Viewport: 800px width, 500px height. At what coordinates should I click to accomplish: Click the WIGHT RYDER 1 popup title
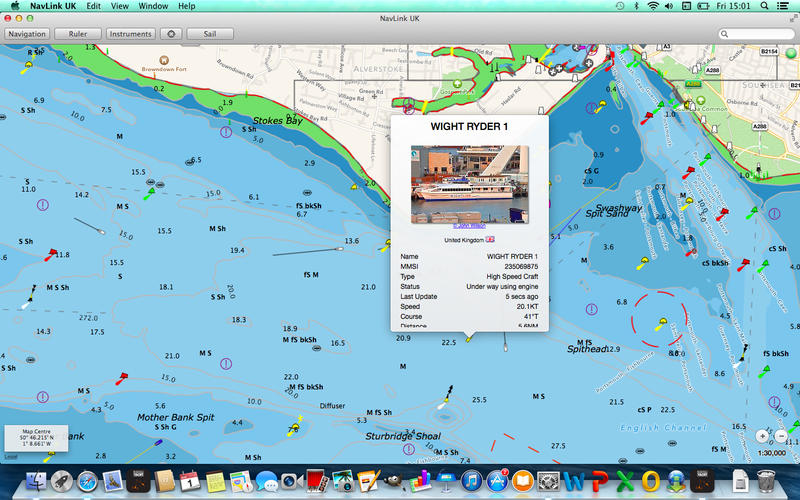[469, 127]
